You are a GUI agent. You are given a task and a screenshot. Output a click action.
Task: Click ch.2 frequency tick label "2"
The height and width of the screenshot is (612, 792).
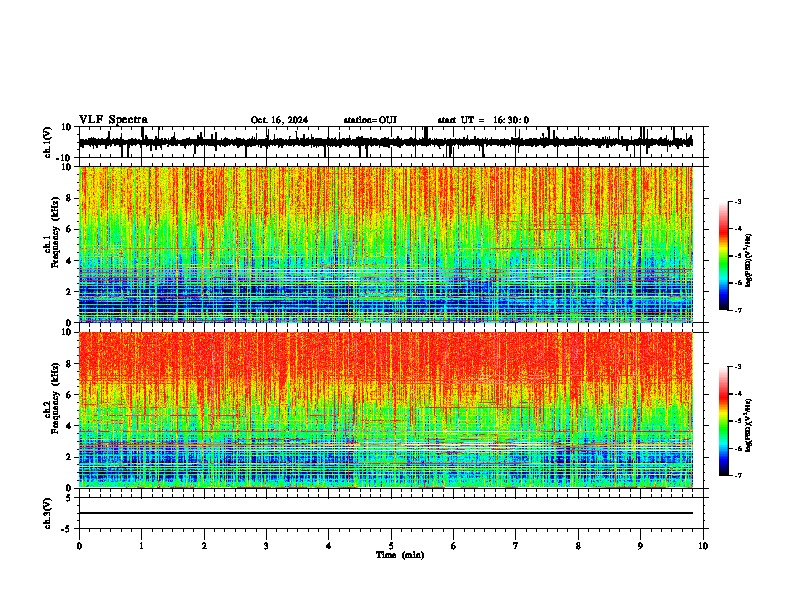[x=70, y=457]
